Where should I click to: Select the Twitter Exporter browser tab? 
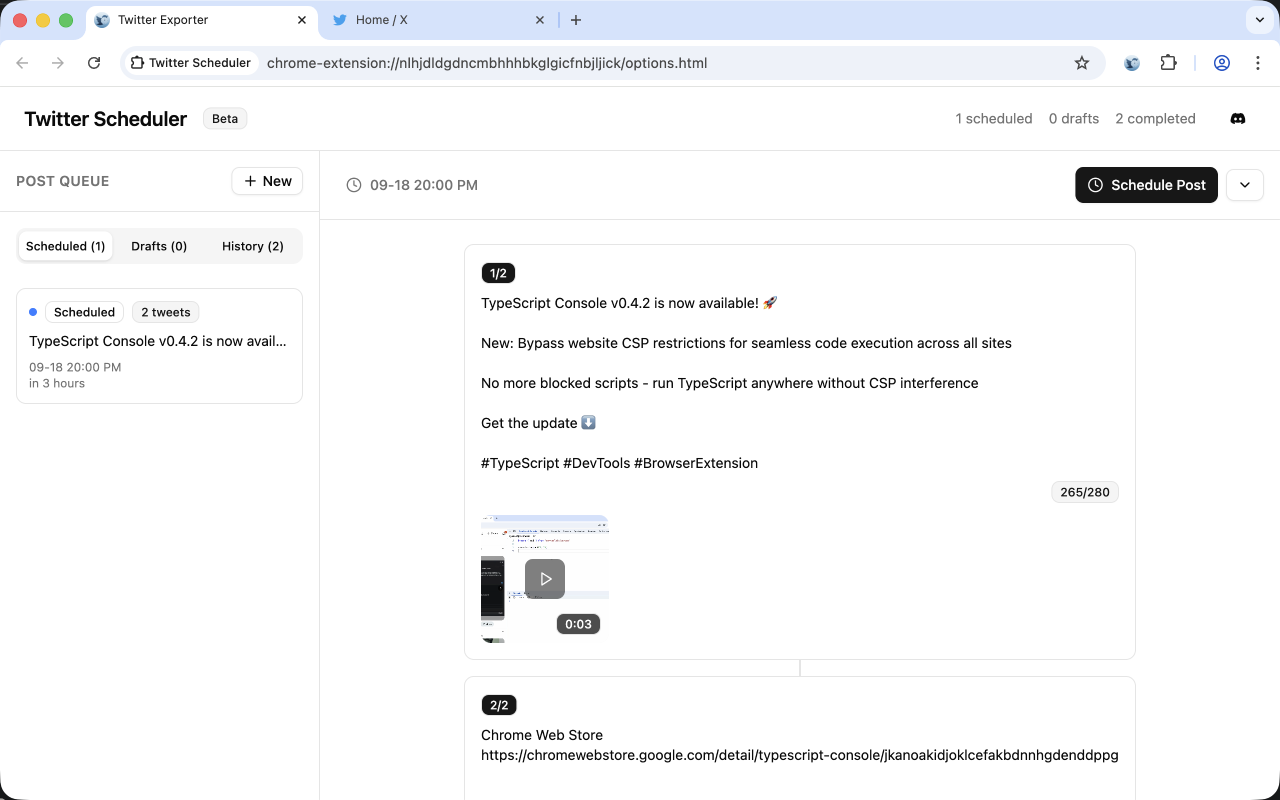point(202,20)
